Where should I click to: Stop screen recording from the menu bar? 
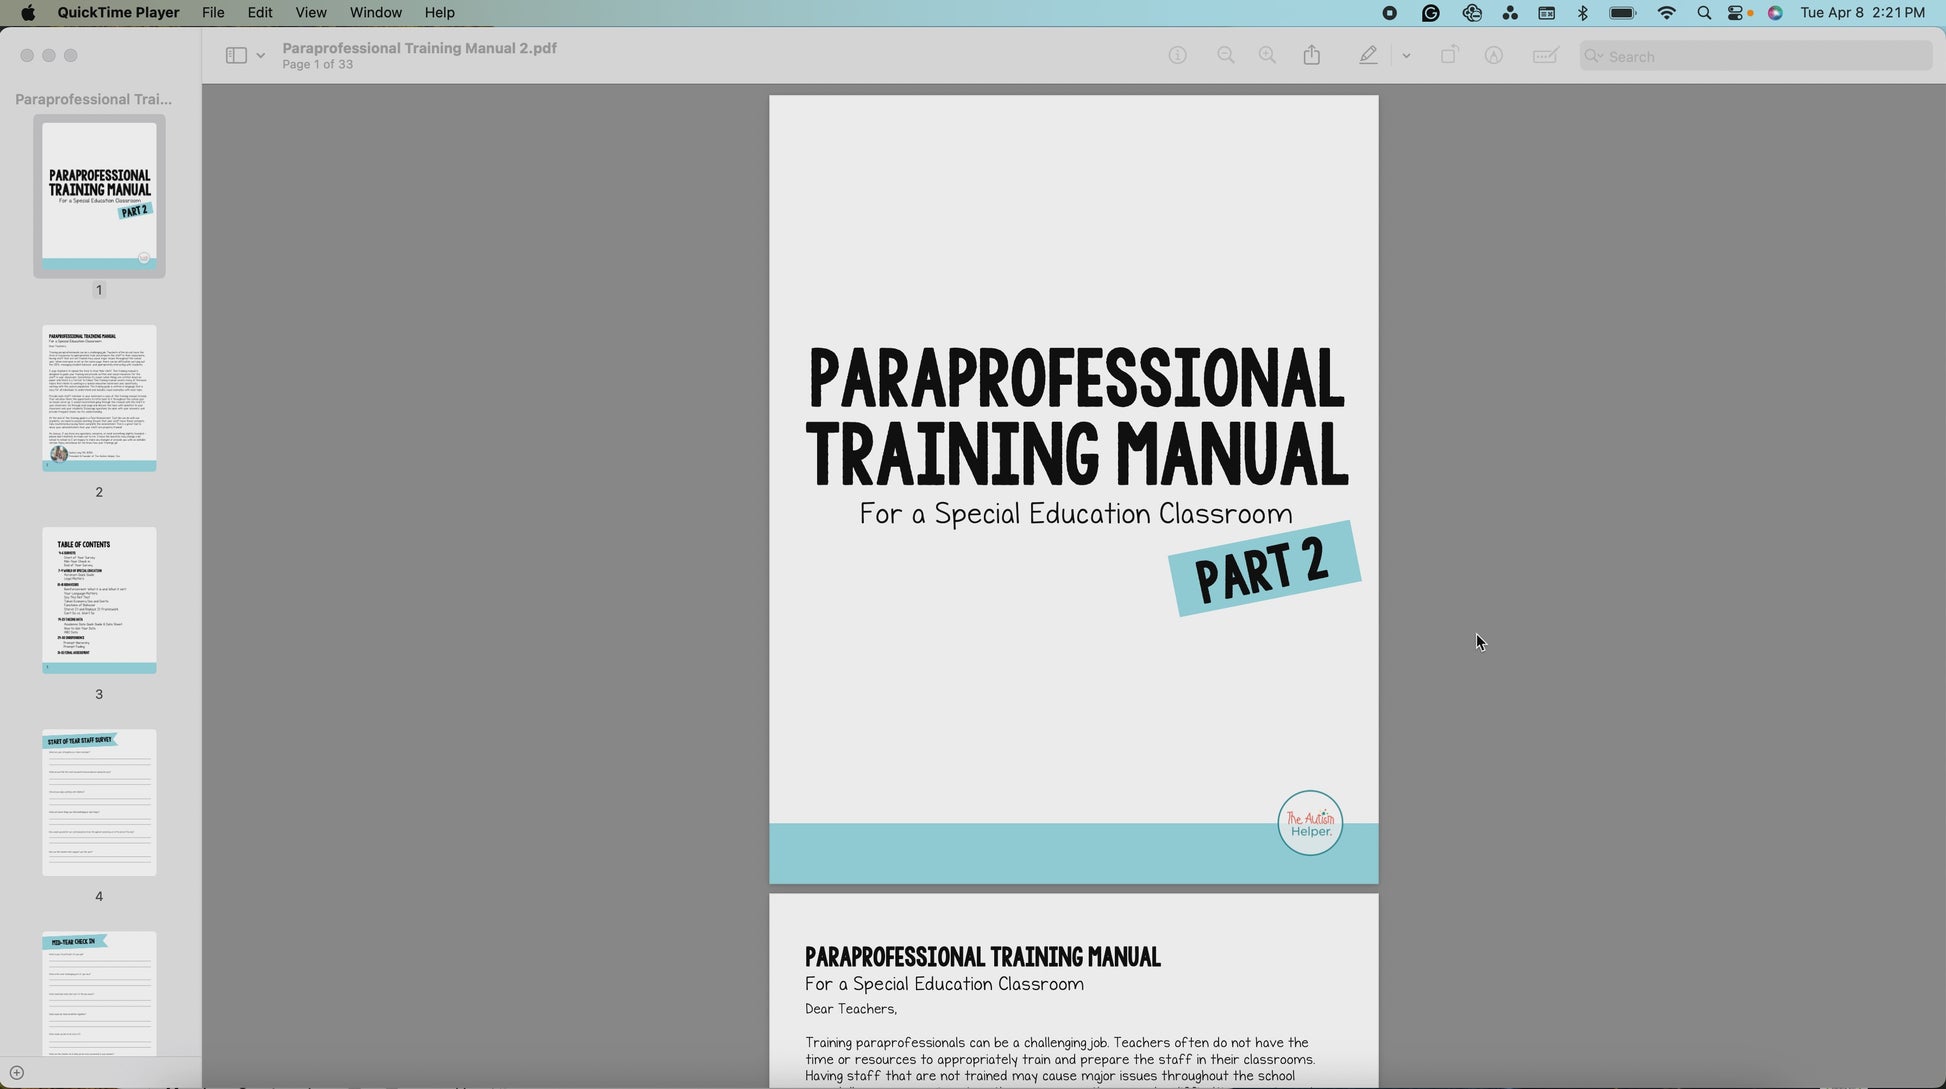coord(1389,13)
